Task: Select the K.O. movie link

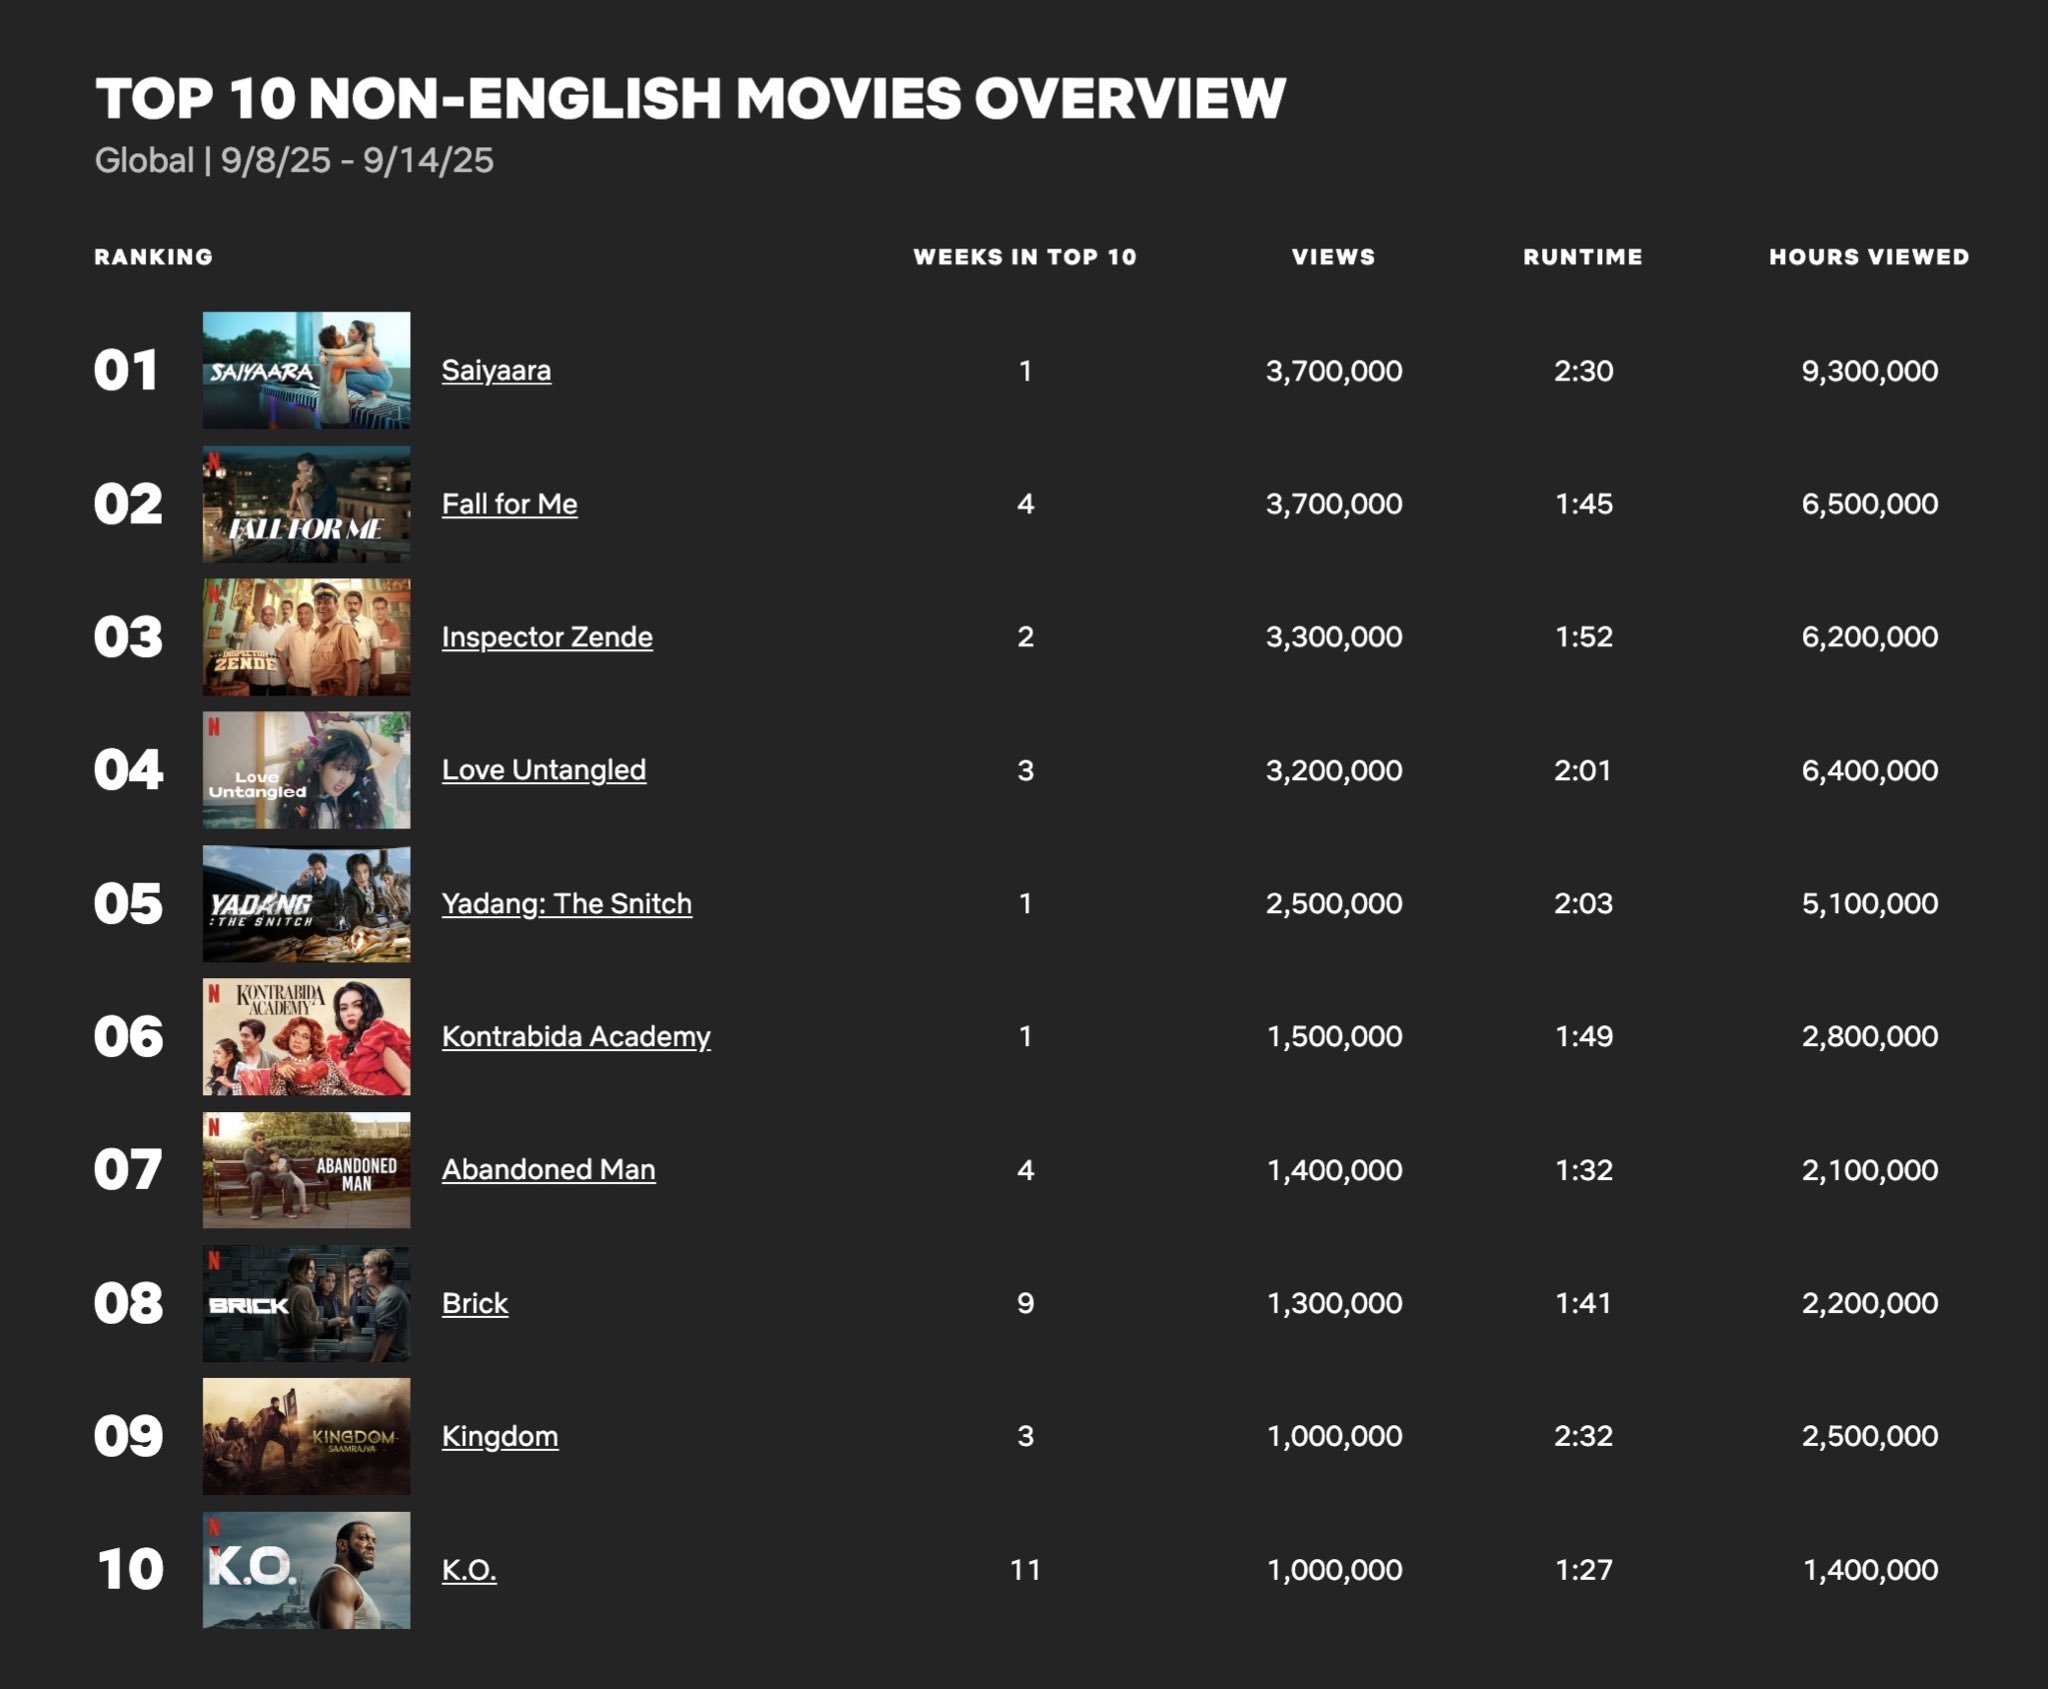Action: (468, 1570)
